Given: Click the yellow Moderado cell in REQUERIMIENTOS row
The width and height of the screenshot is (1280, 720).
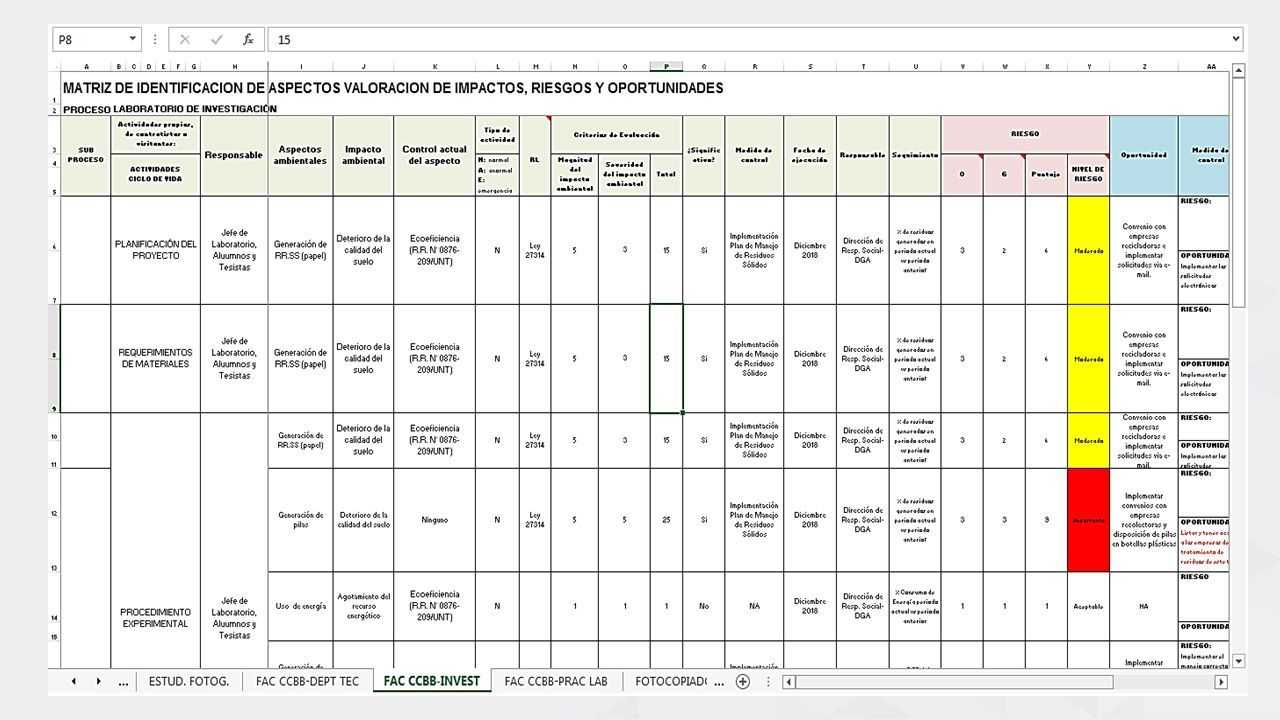Looking at the screenshot, I should 1088,358.
